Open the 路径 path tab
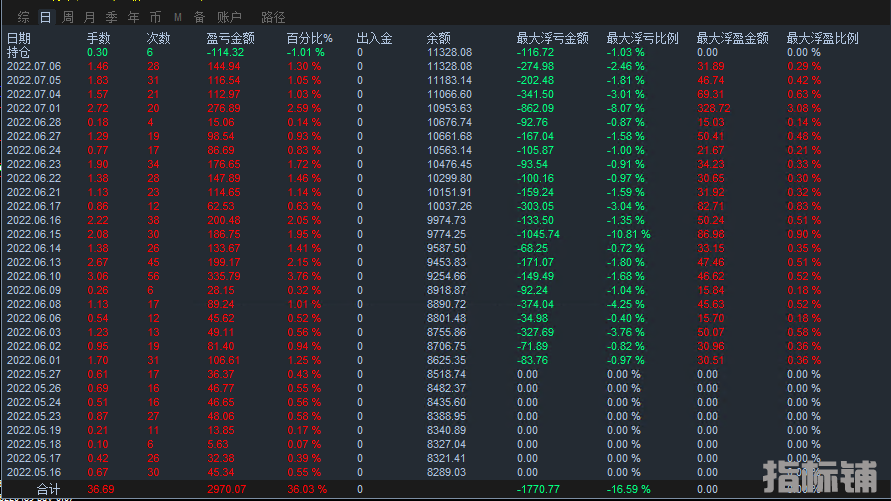The height and width of the screenshot is (501, 891). [x=273, y=17]
